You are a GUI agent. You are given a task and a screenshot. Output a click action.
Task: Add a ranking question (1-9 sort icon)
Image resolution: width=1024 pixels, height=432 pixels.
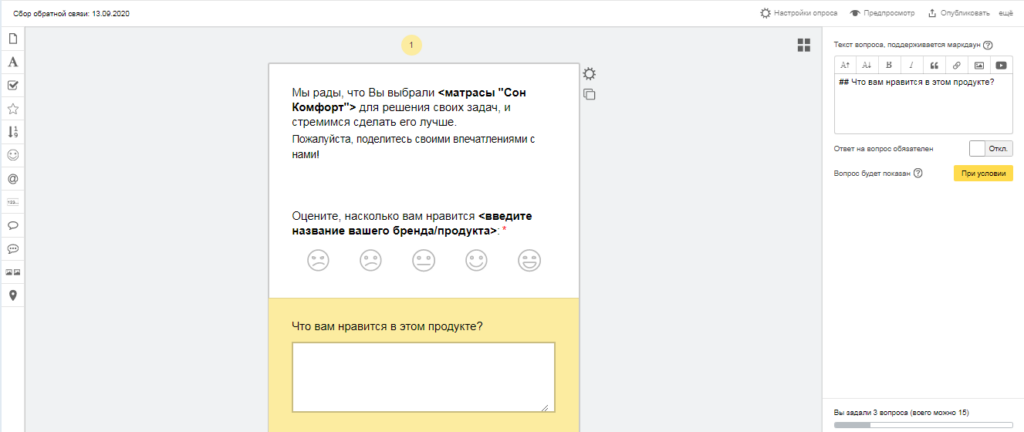pyautogui.click(x=12, y=132)
